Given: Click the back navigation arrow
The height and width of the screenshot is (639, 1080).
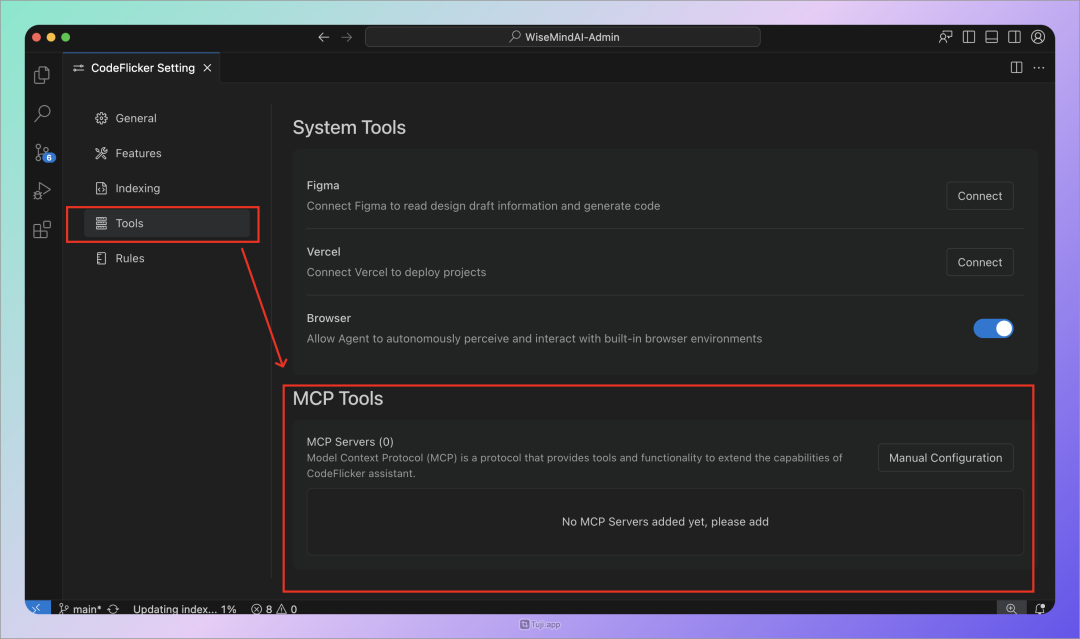Looking at the screenshot, I should coord(323,36).
